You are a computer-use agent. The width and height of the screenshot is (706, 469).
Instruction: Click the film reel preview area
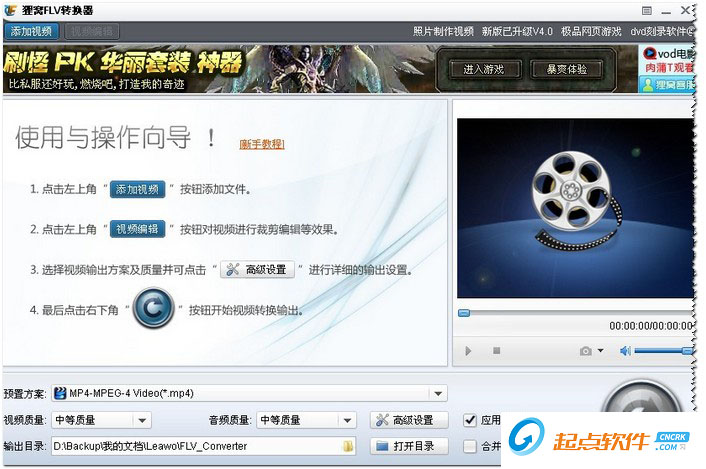tap(575, 207)
